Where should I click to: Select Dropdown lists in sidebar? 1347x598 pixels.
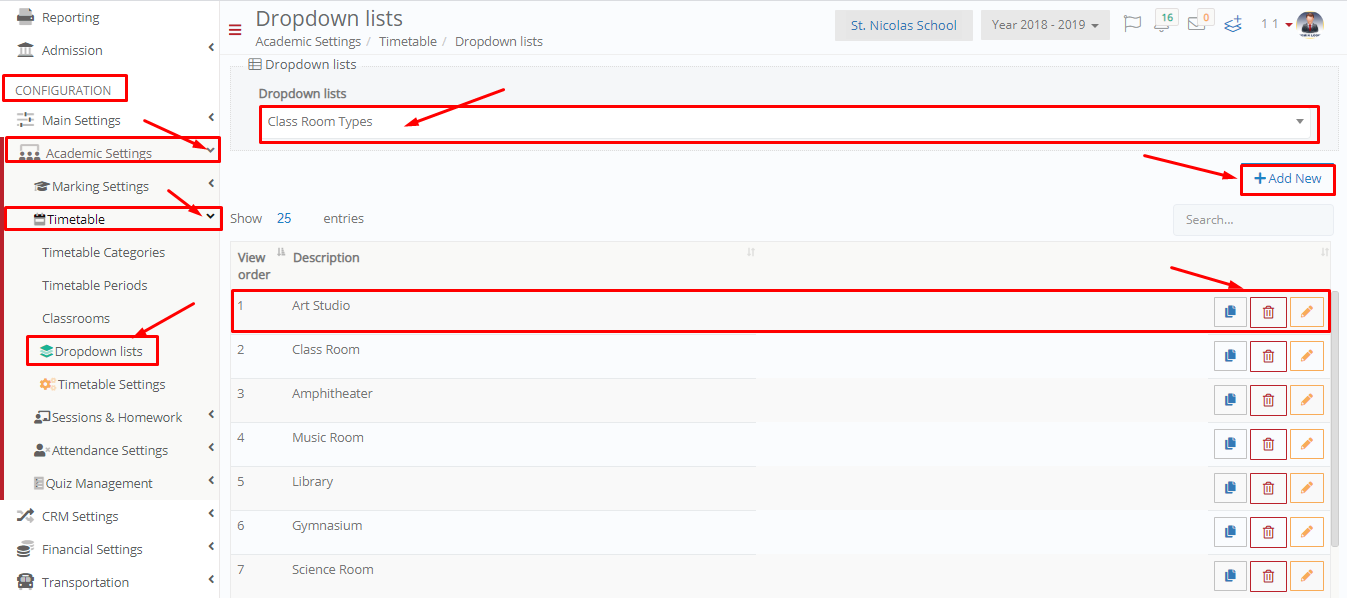pos(92,351)
